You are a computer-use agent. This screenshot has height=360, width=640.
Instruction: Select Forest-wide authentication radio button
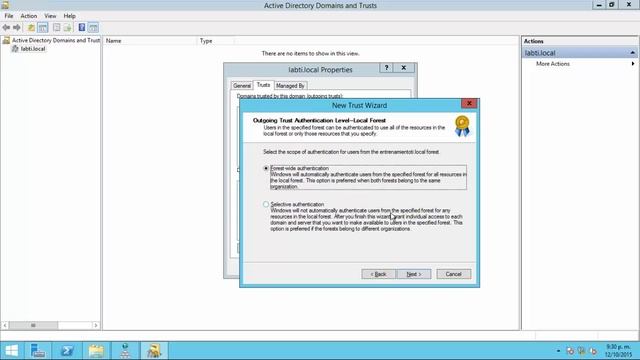pyautogui.click(x=266, y=168)
